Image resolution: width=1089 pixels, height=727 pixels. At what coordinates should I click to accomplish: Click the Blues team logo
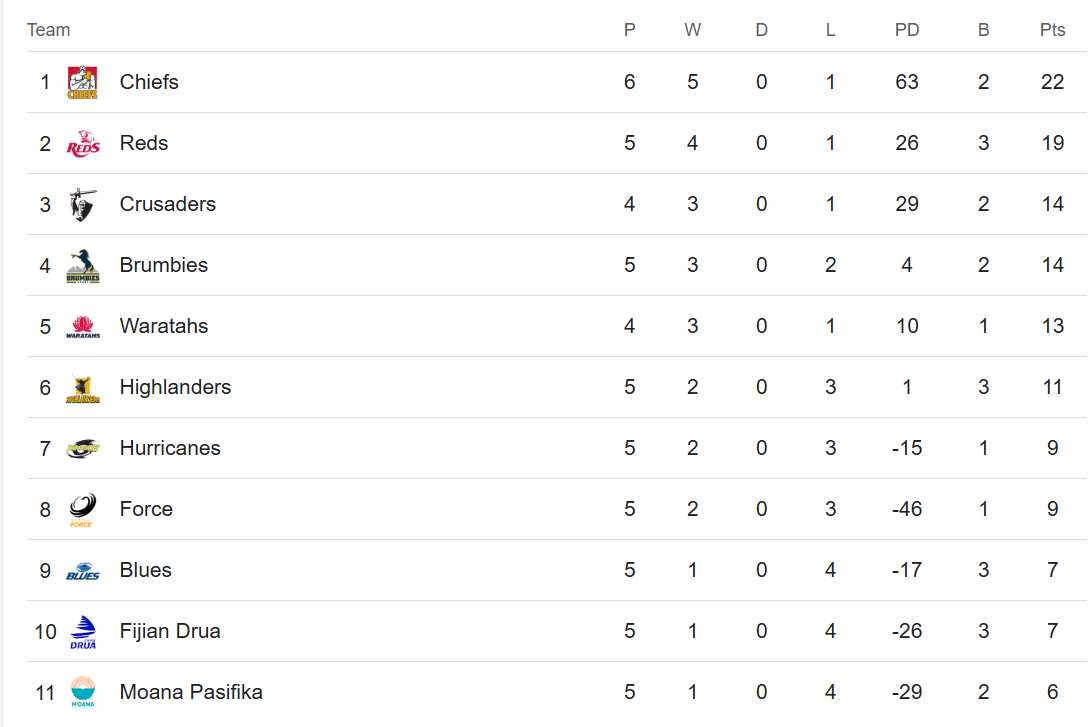(x=82, y=571)
